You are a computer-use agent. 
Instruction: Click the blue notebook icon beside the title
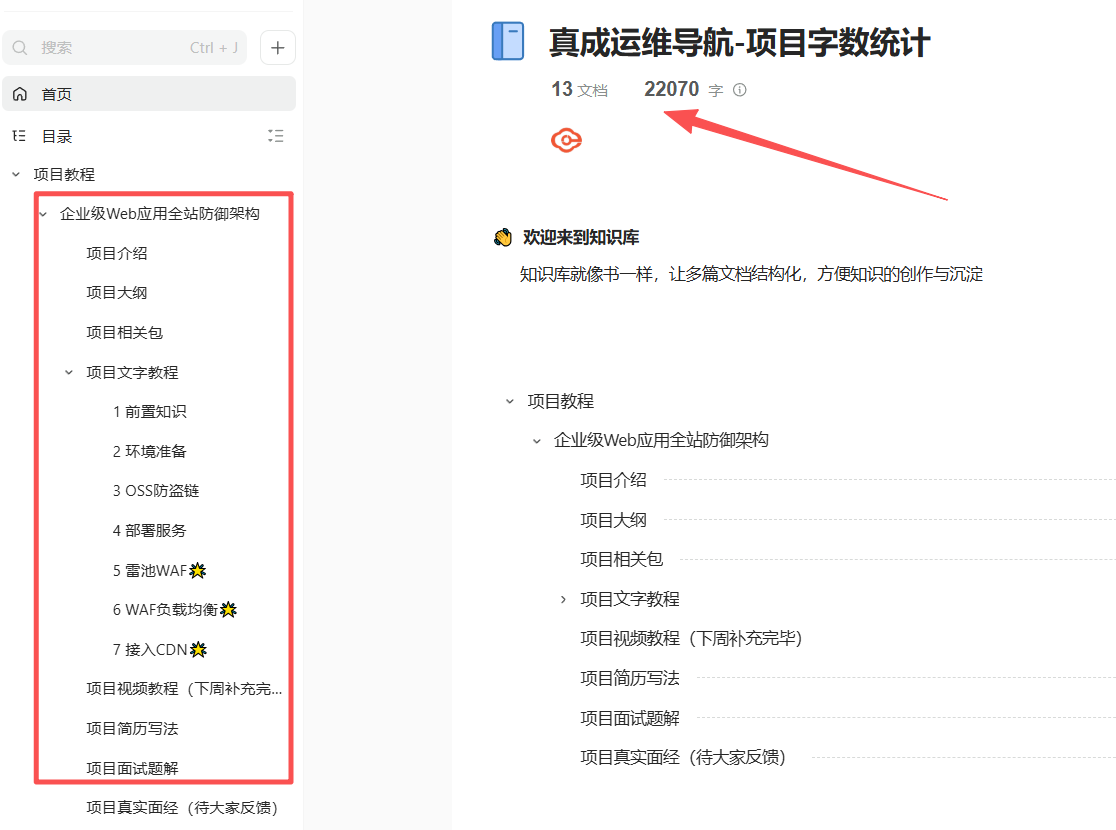(508, 42)
